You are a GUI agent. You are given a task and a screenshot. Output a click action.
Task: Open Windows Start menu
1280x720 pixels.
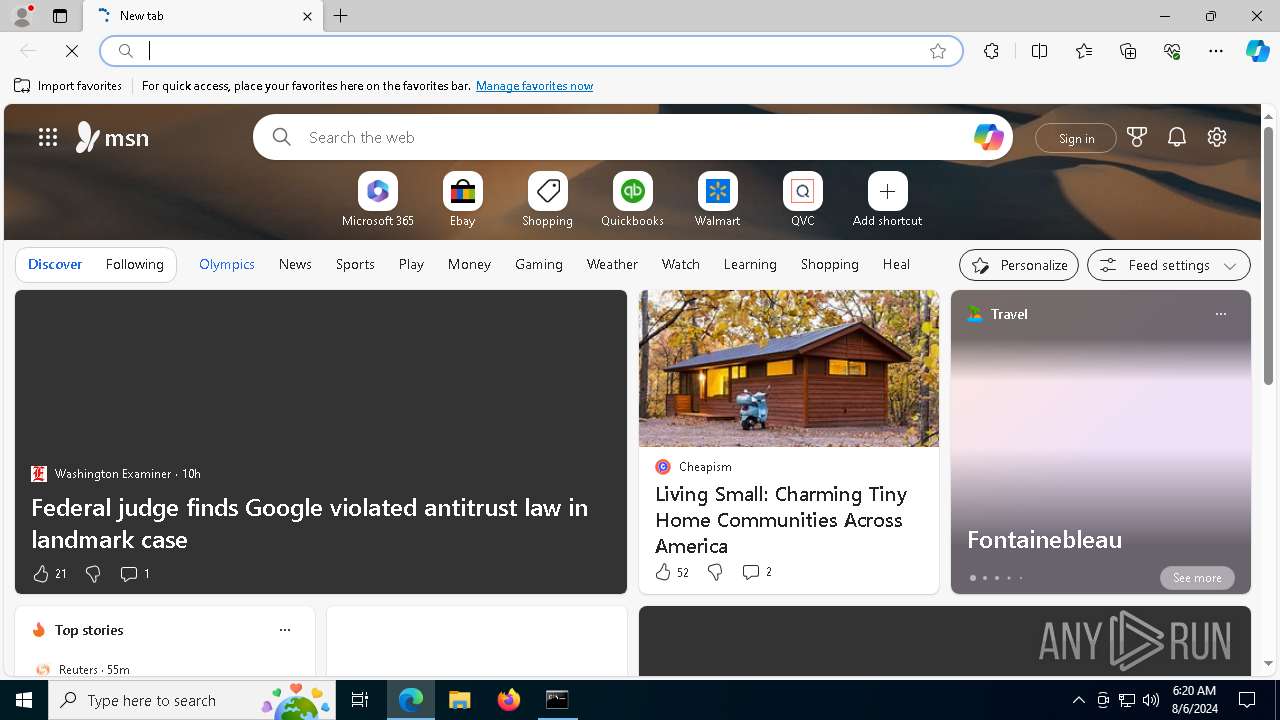click(x=24, y=700)
